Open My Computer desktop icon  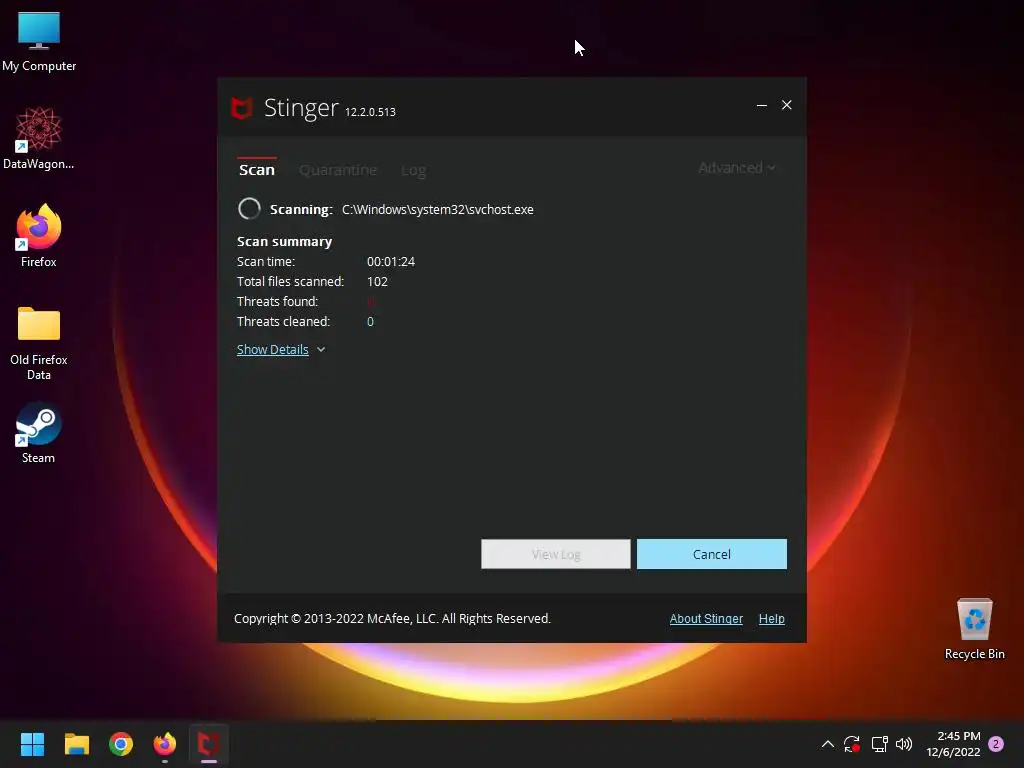39,40
